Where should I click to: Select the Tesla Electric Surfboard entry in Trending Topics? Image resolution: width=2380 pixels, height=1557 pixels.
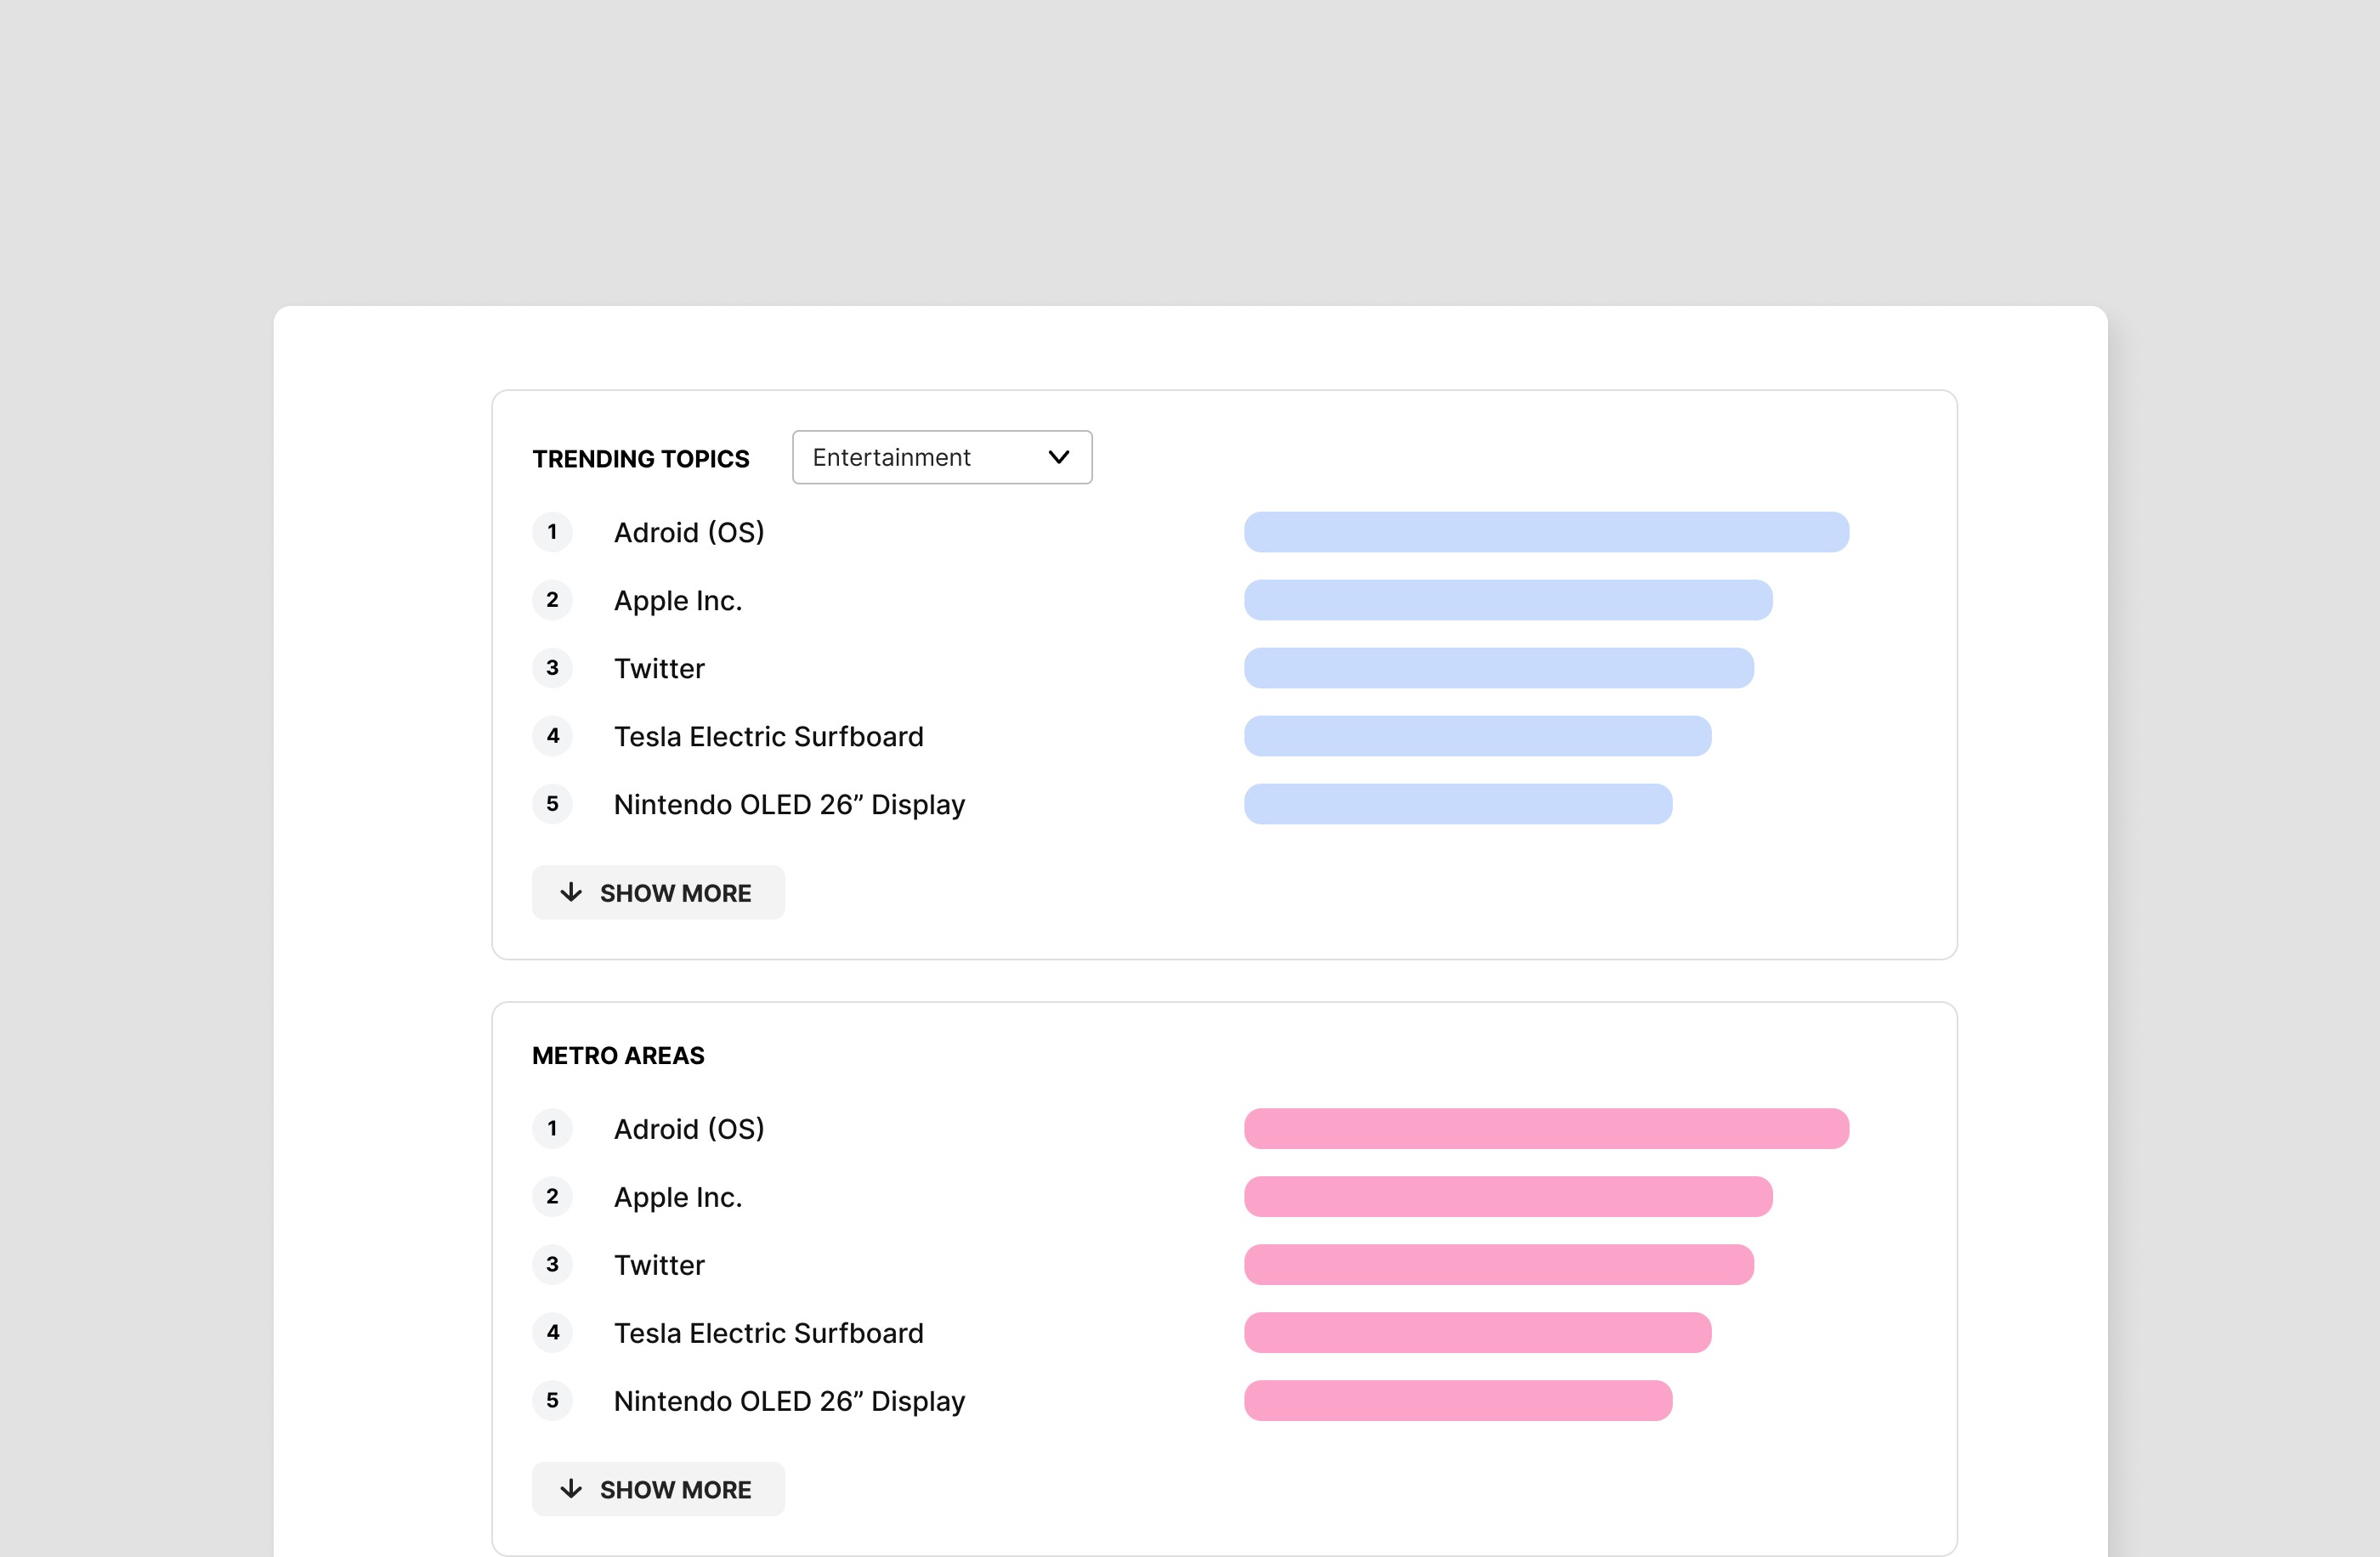768,736
